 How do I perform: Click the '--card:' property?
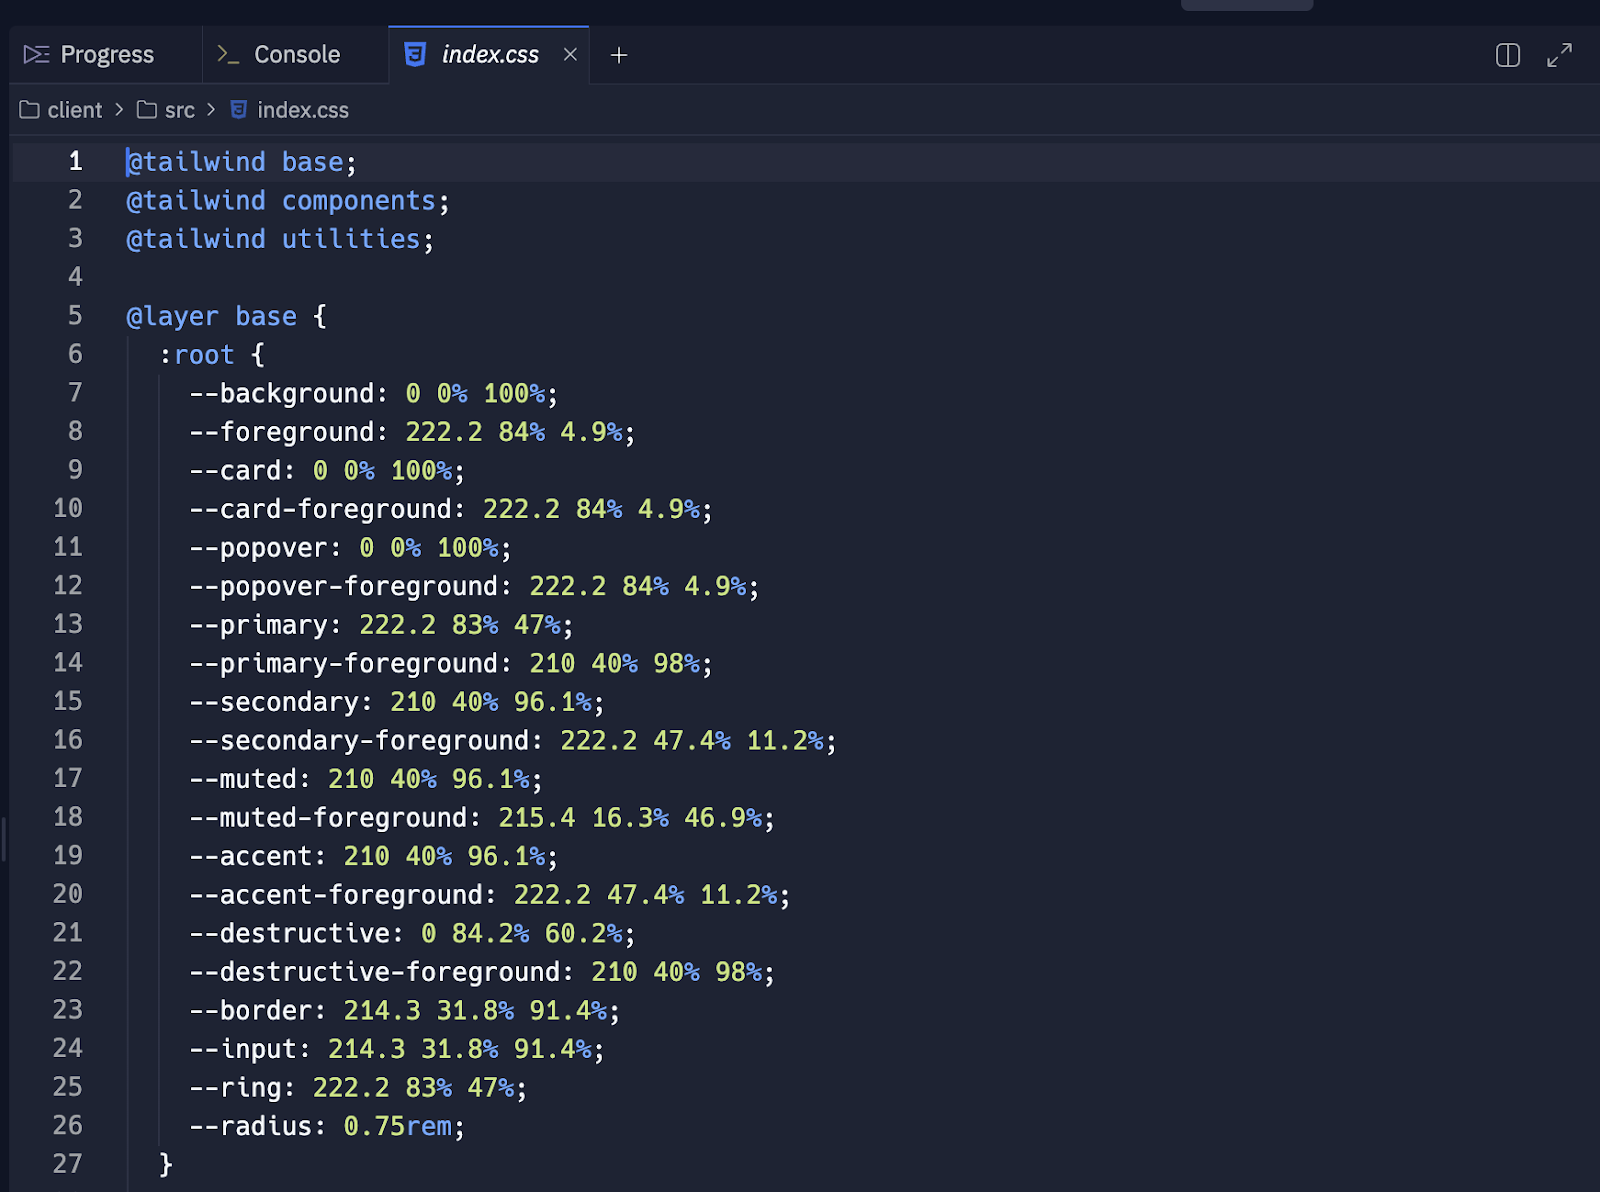coord(242,471)
